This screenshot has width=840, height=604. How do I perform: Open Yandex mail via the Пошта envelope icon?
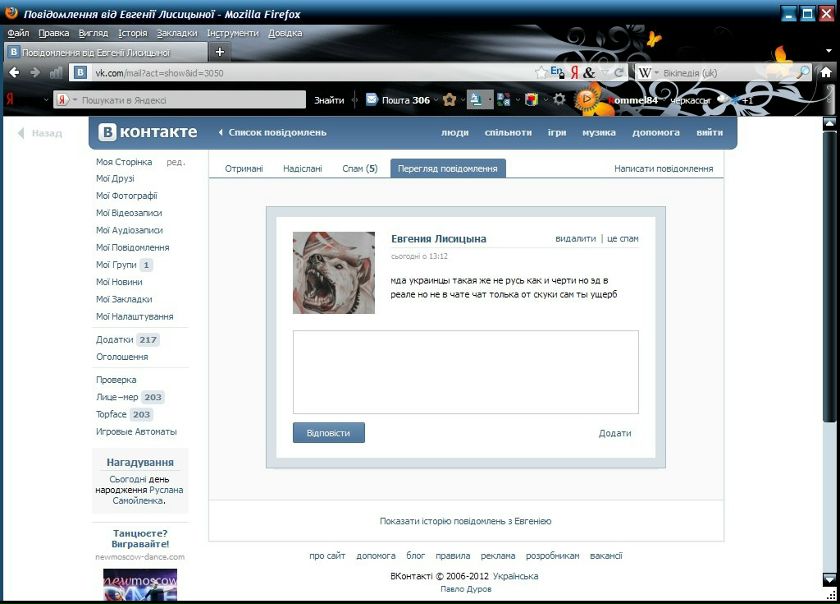[x=372, y=100]
